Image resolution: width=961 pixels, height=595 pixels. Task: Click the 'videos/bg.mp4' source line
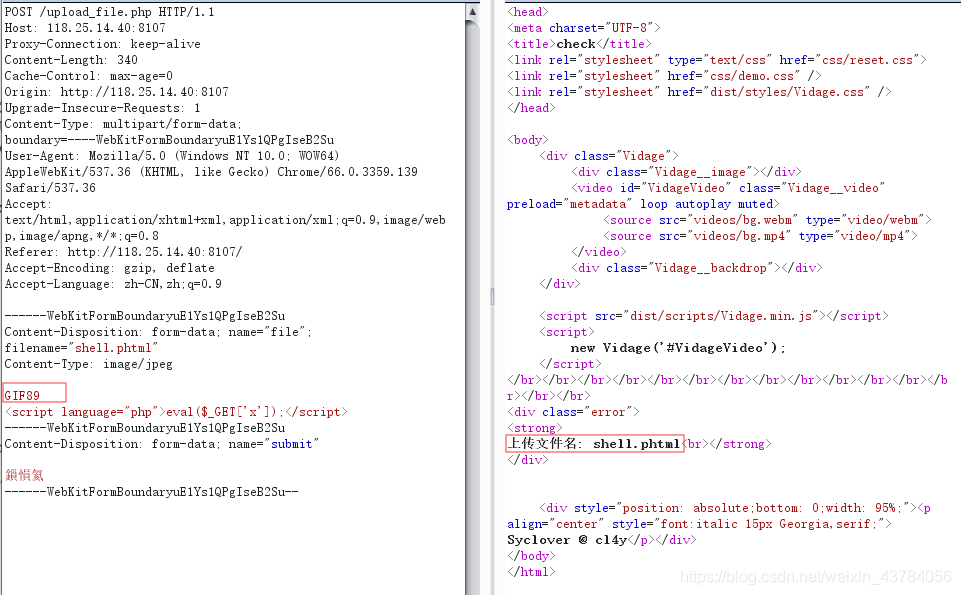760,235
